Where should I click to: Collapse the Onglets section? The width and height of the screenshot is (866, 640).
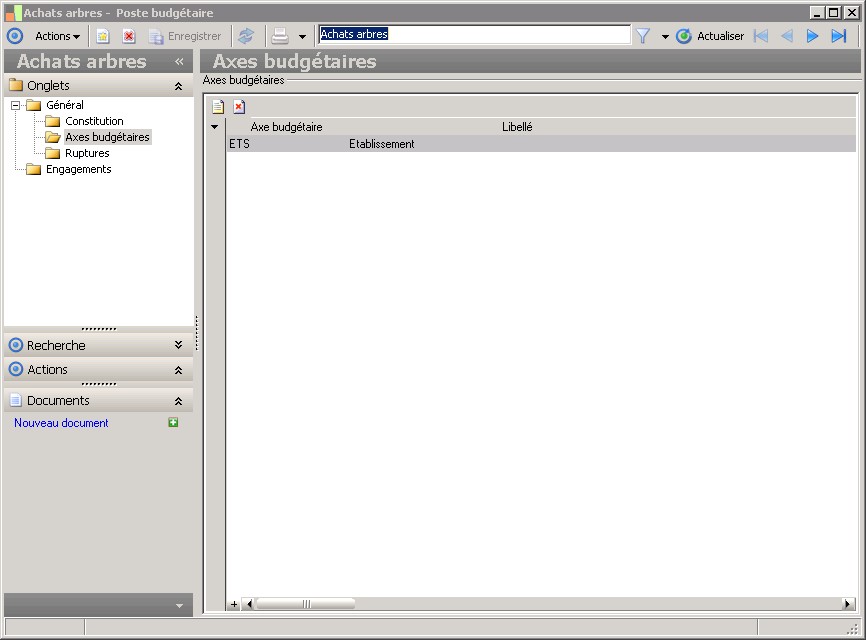[178, 86]
